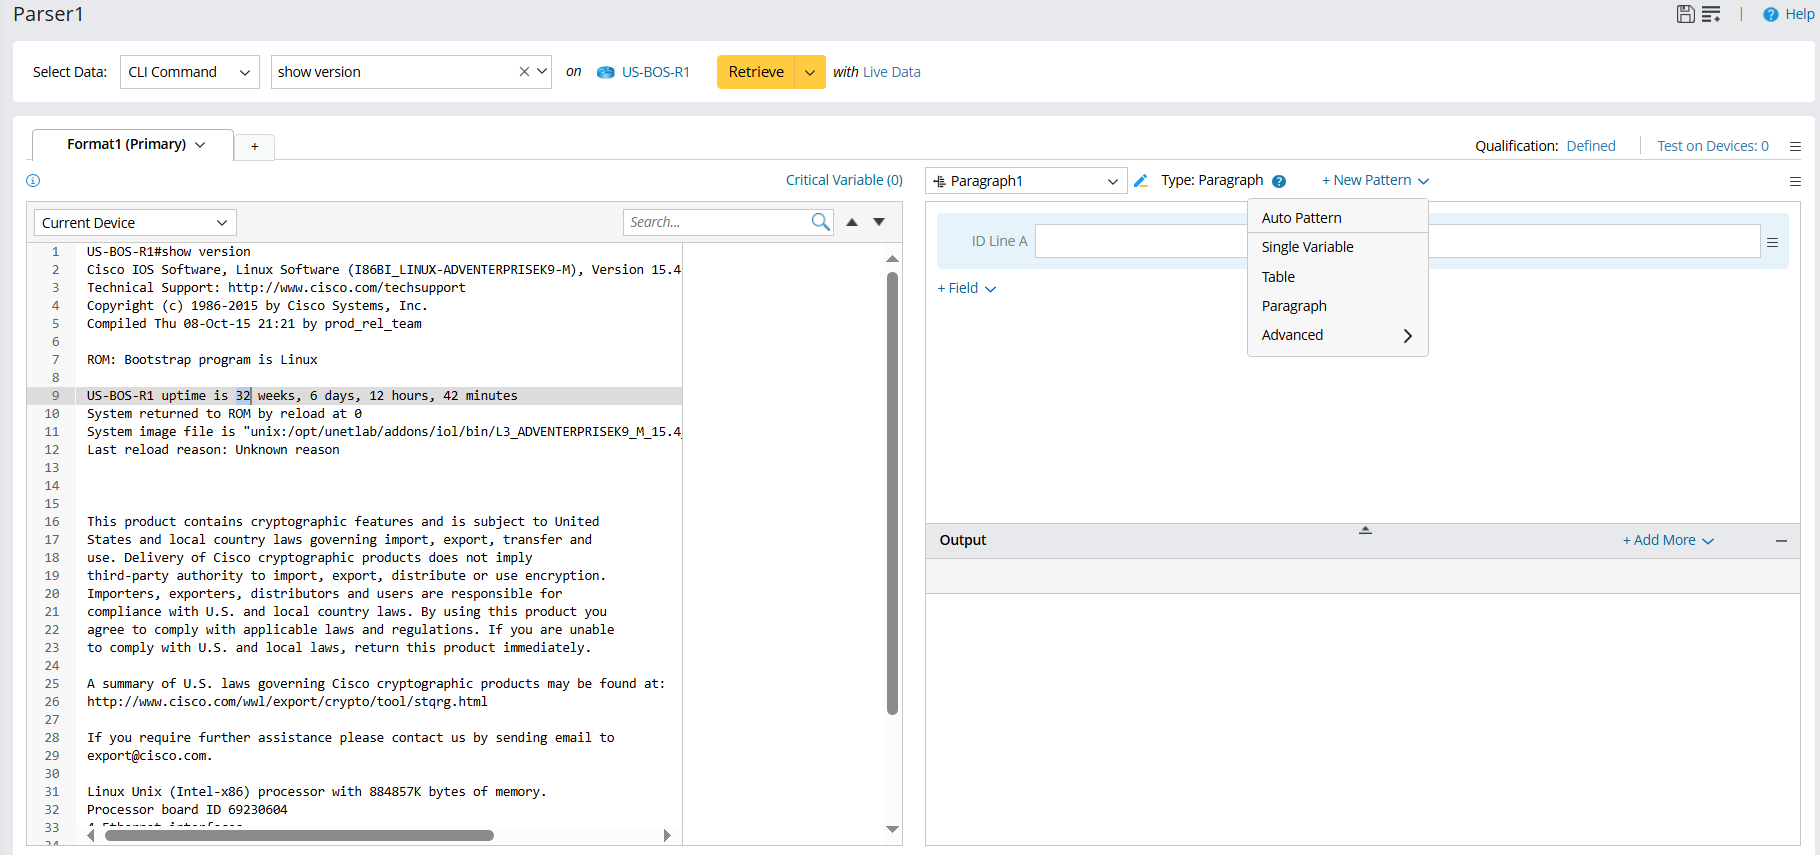Jump to previous search result arrow
1820x855 pixels.
852,222
